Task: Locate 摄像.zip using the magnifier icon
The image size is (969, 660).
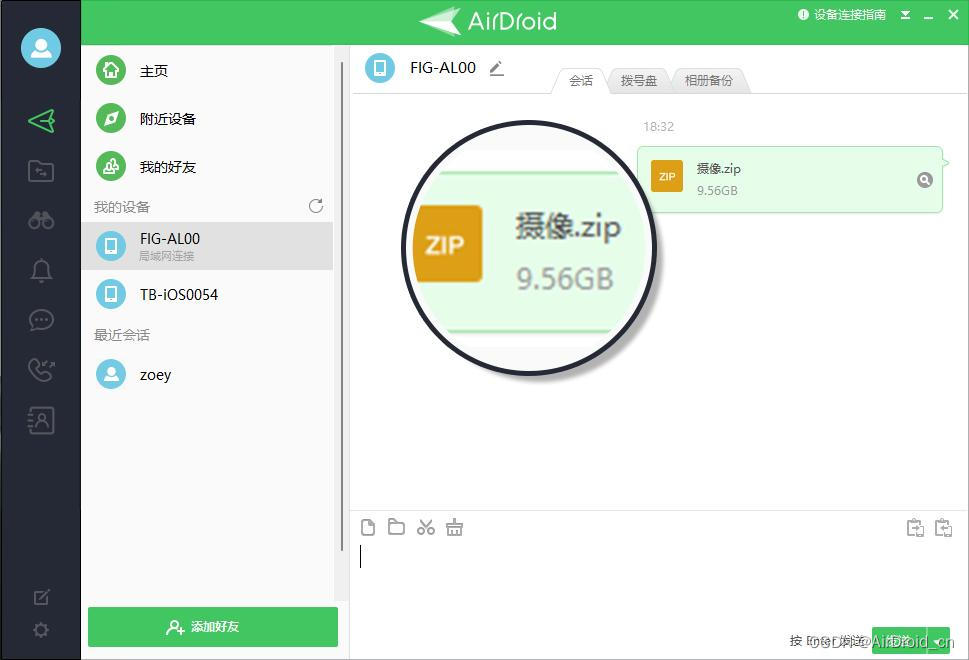Action: coord(925,180)
